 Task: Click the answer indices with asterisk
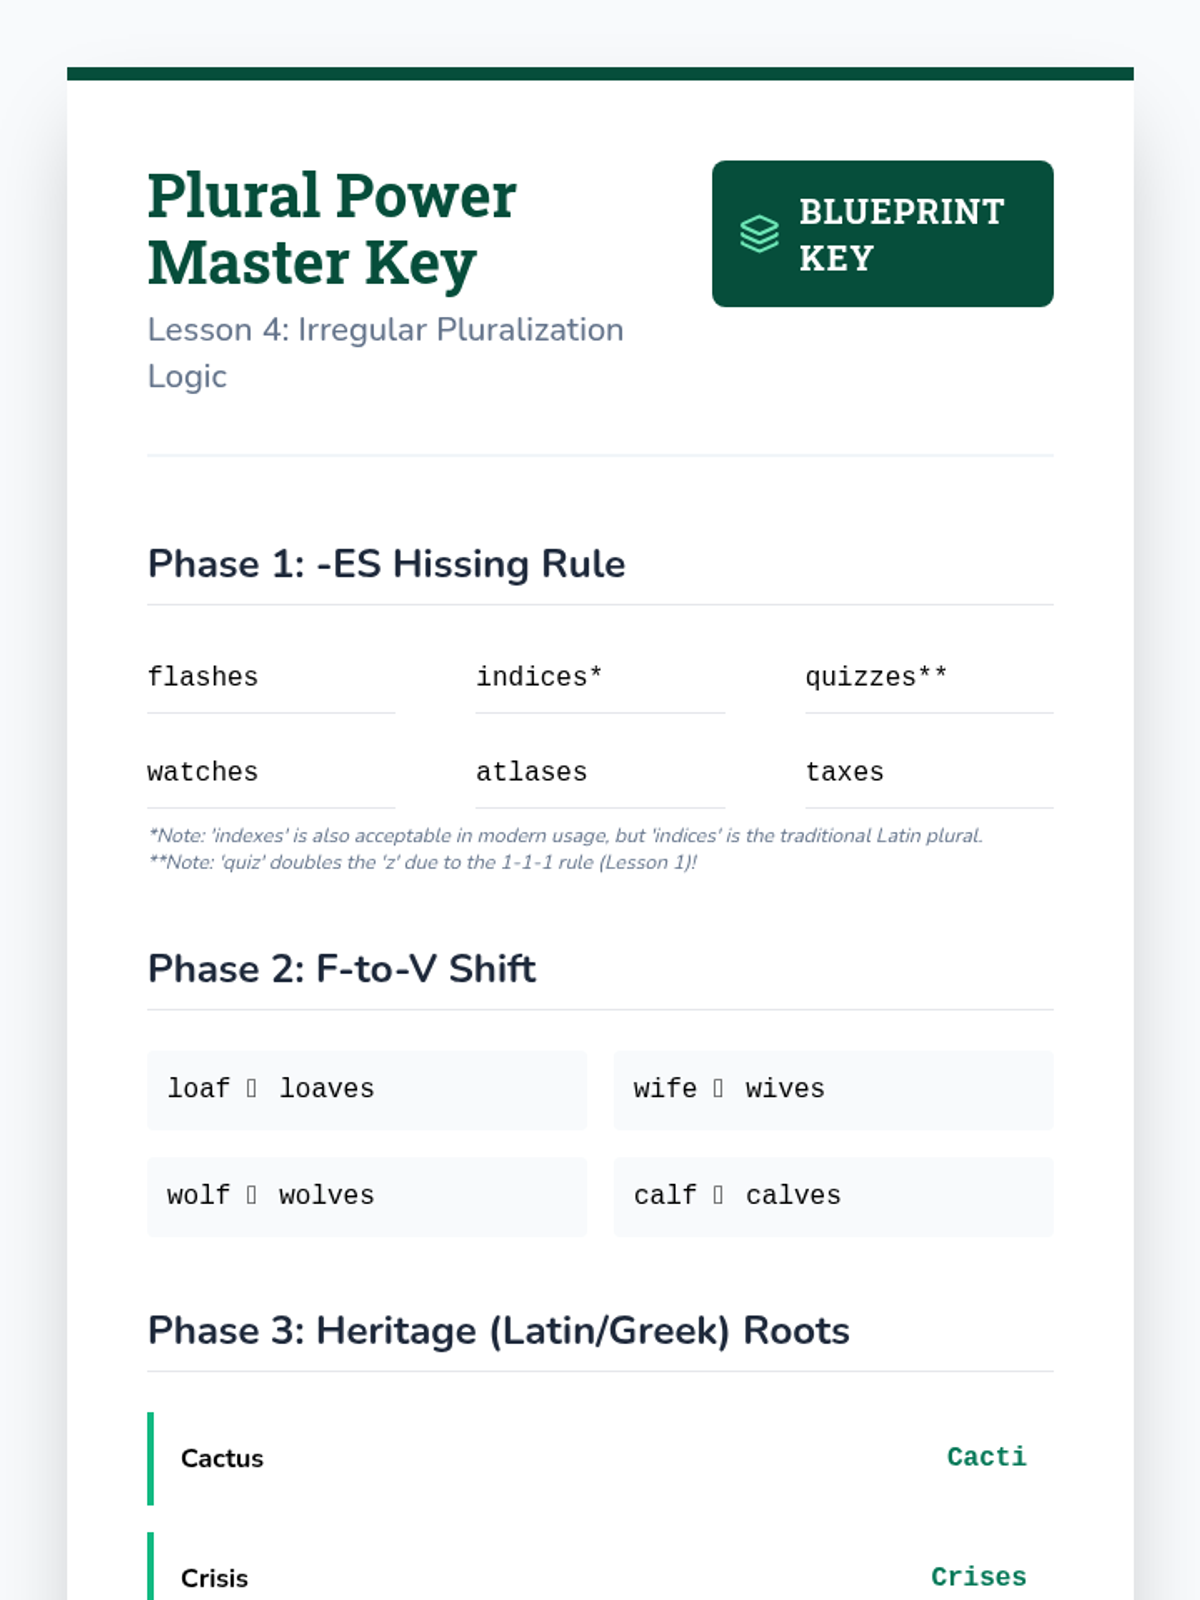[539, 677]
